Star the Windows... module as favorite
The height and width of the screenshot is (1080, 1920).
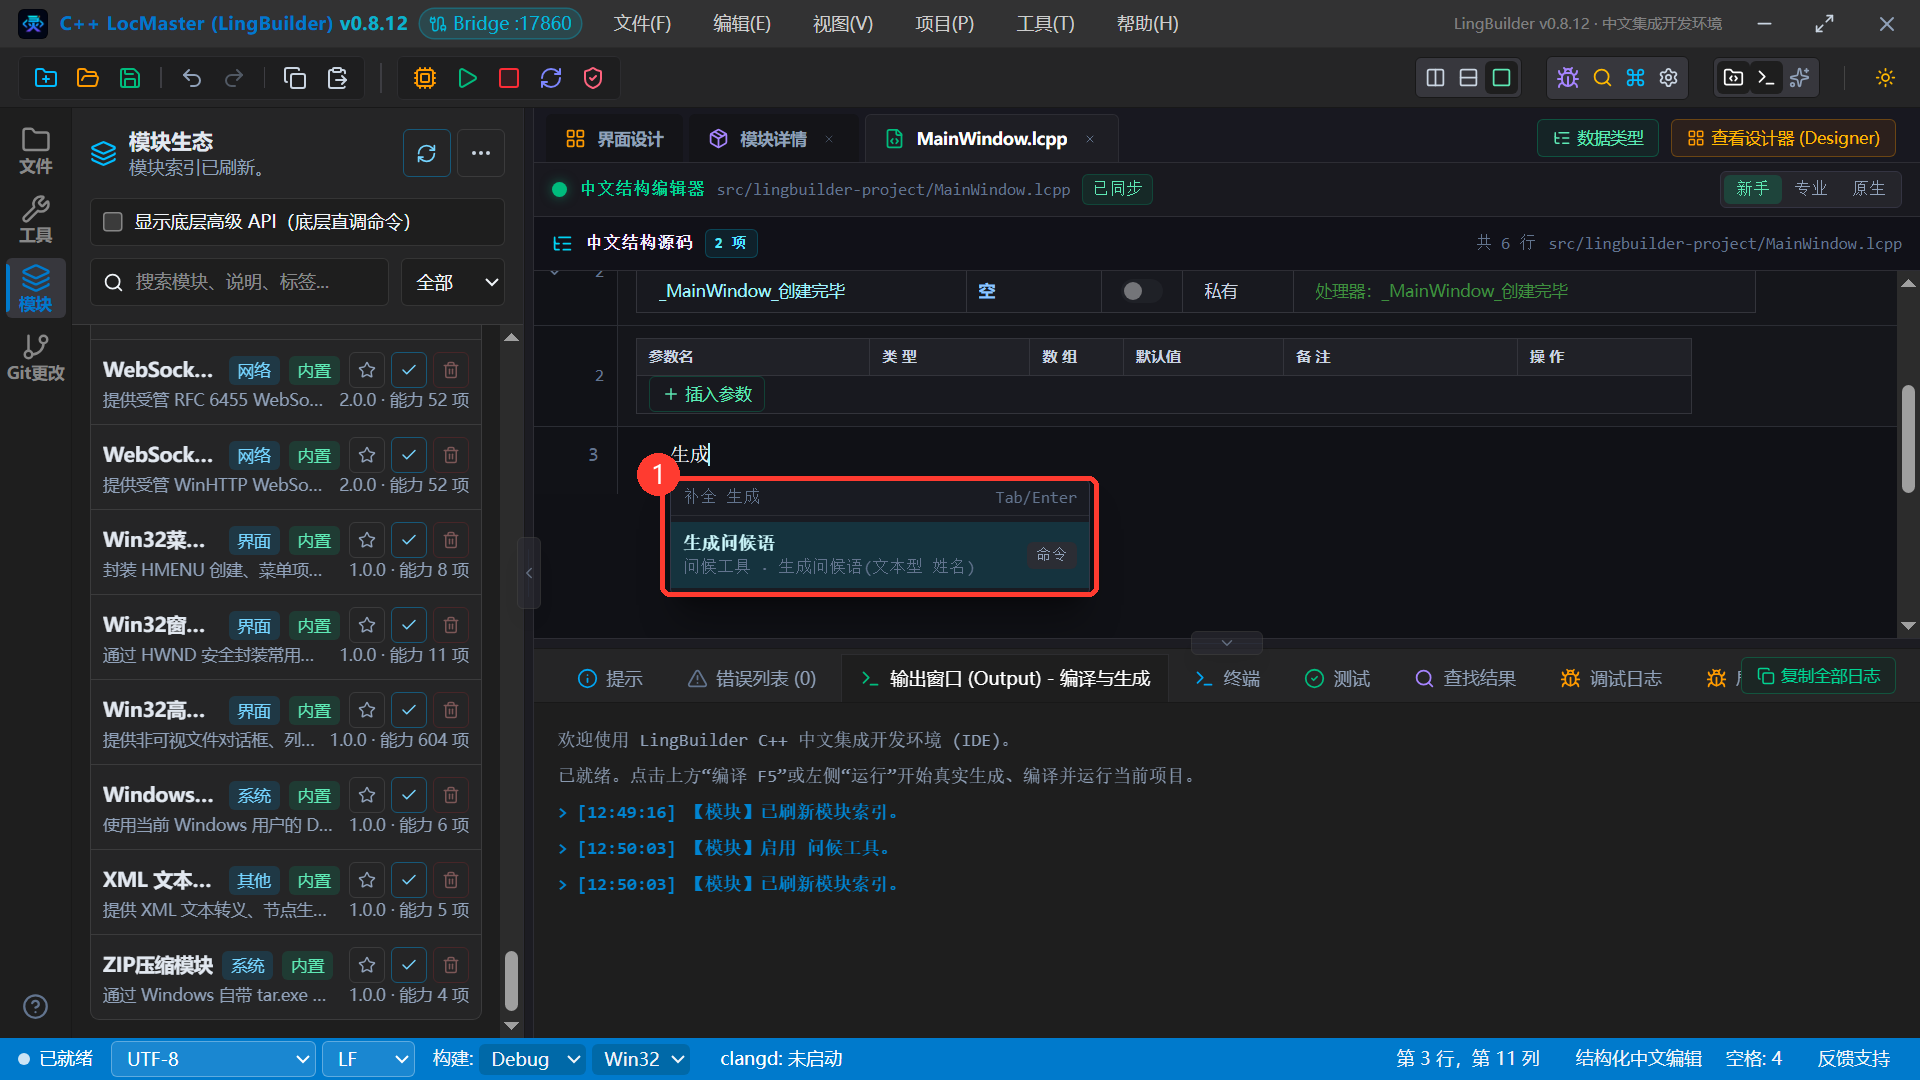(367, 795)
